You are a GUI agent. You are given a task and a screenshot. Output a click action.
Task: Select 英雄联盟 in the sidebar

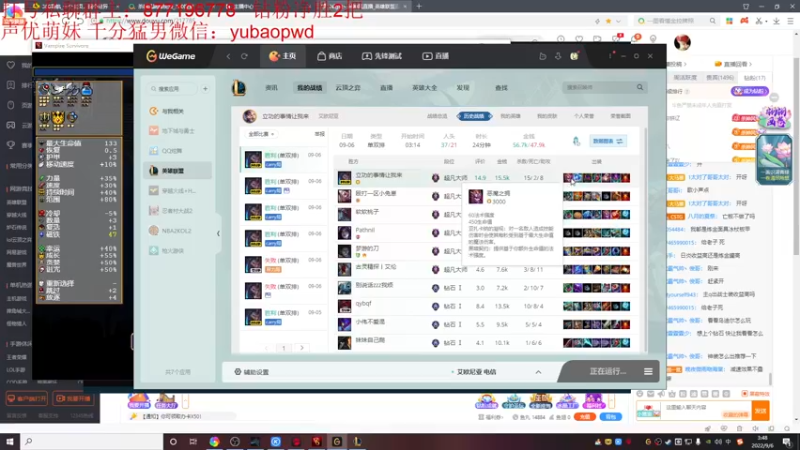178,170
